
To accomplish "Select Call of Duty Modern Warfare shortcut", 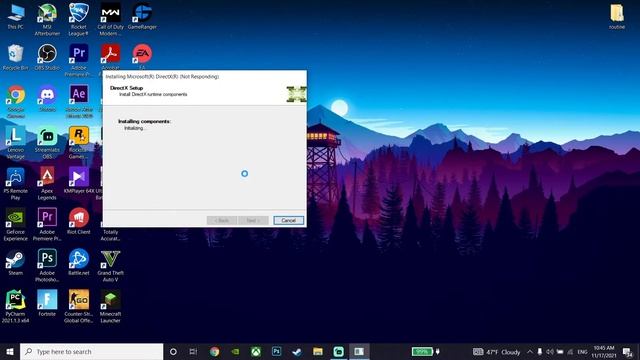I will (x=110, y=20).
